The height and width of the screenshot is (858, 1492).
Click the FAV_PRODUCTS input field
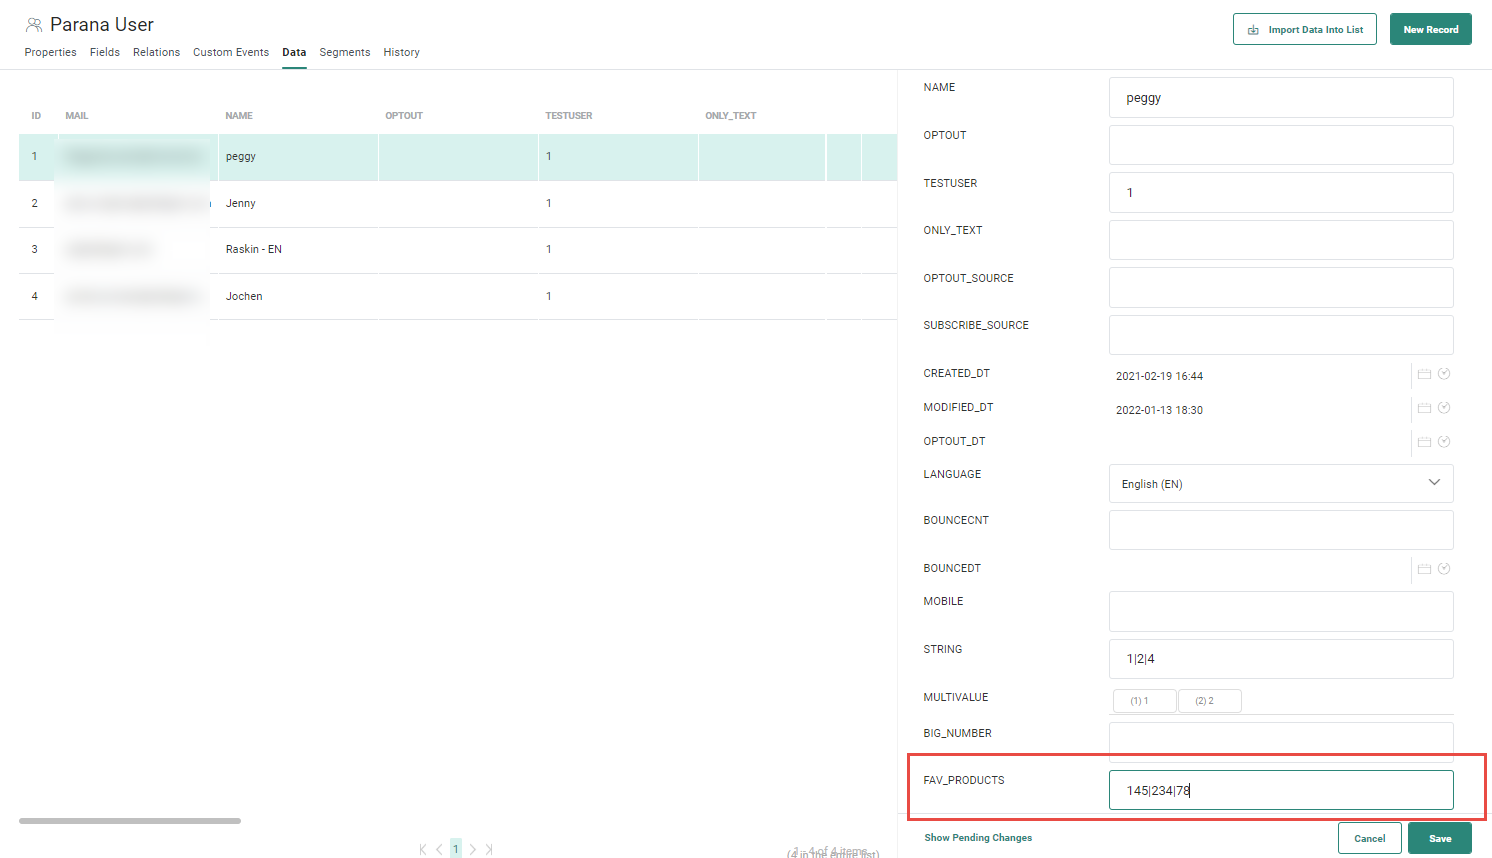(1280, 790)
